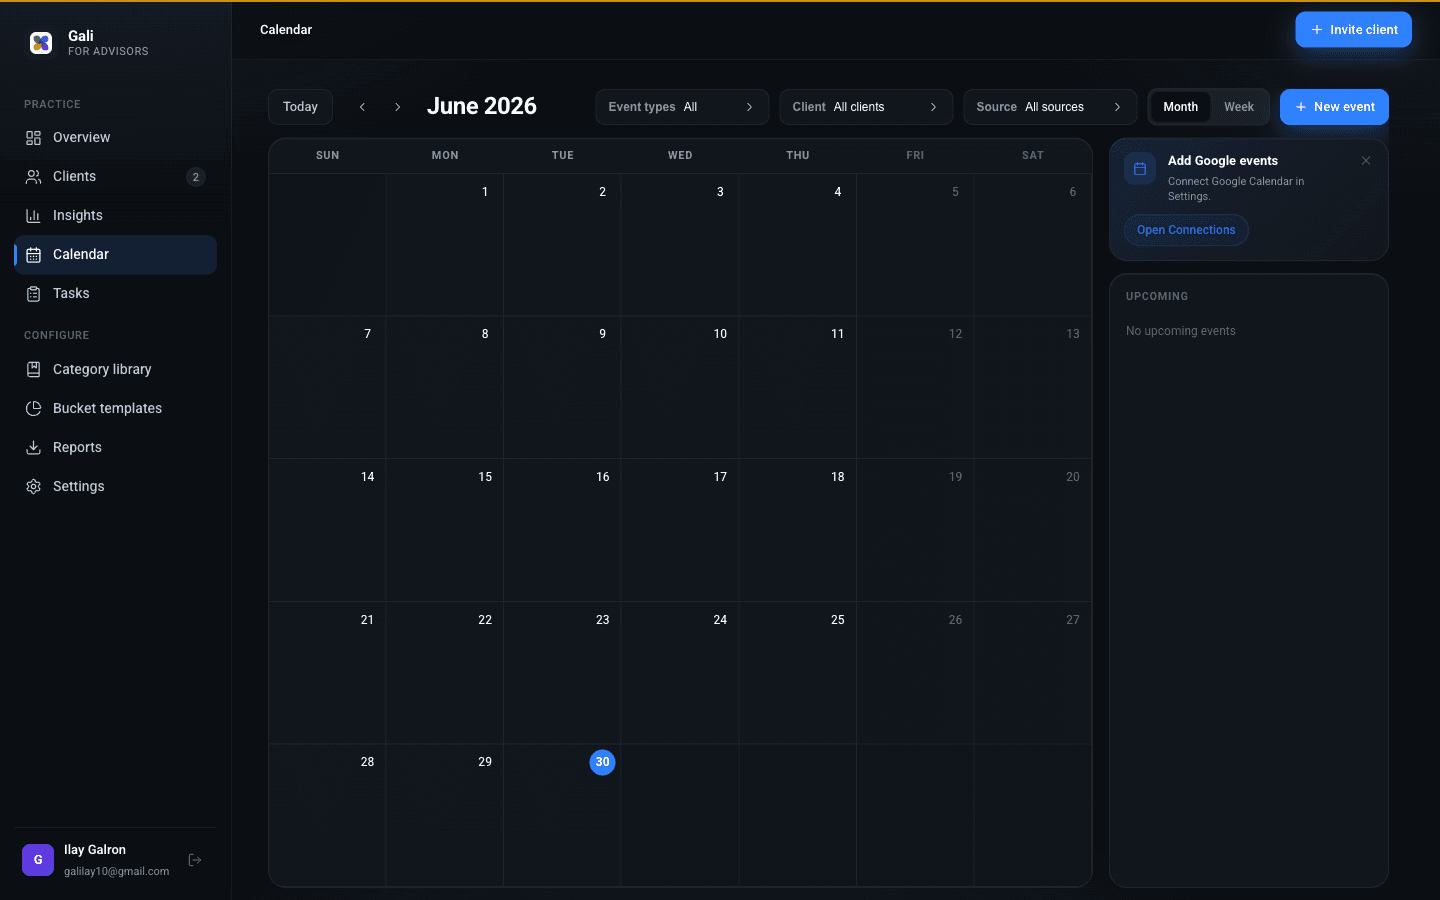This screenshot has height=900, width=1440.
Task: Click the Bucket templates pie icon
Action: coord(33,408)
